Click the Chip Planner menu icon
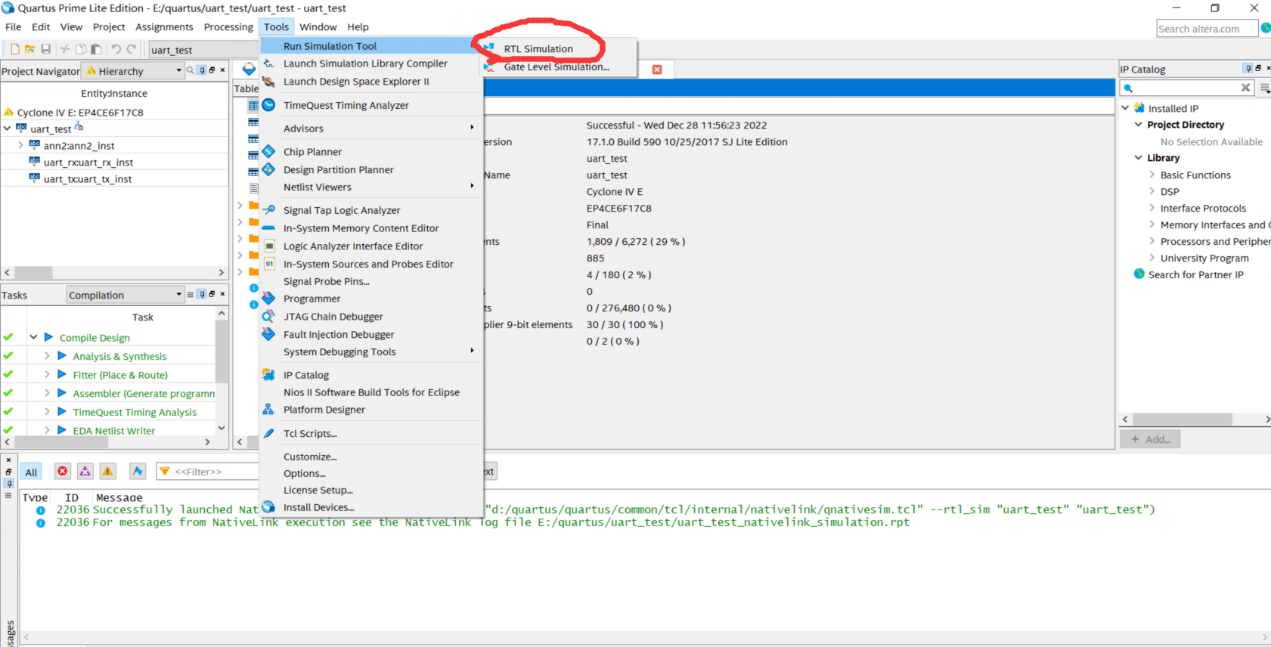Viewport: 1271px width, 647px height. (x=268, y=152)
